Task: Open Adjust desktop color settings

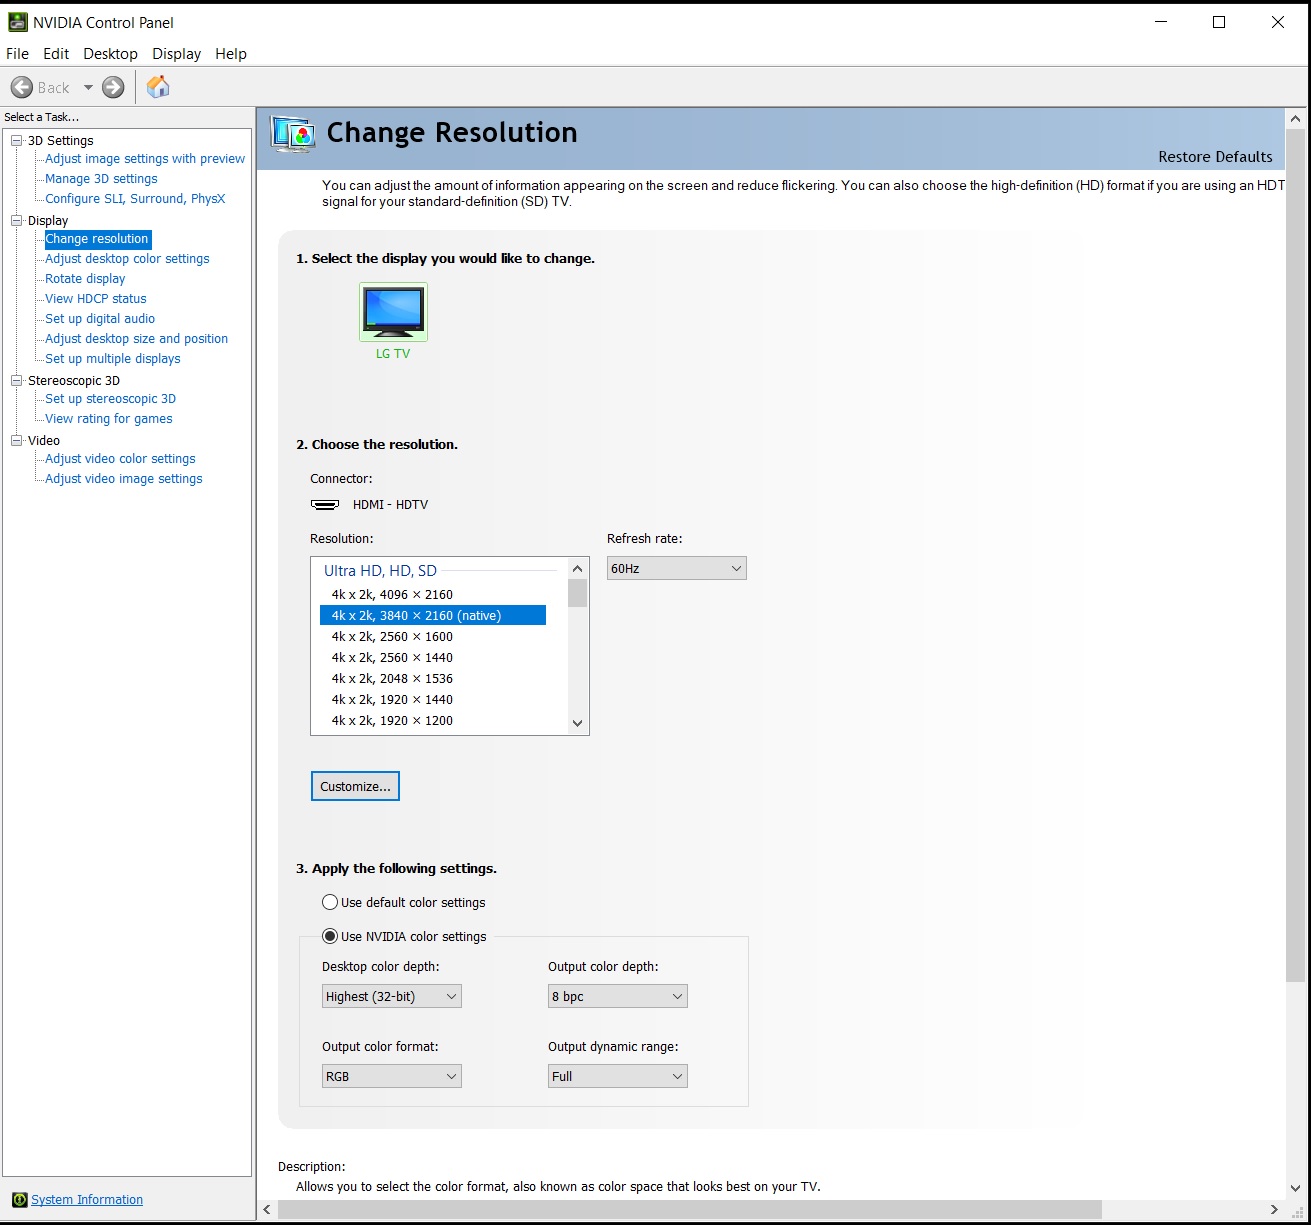Action: coord(127,259)
